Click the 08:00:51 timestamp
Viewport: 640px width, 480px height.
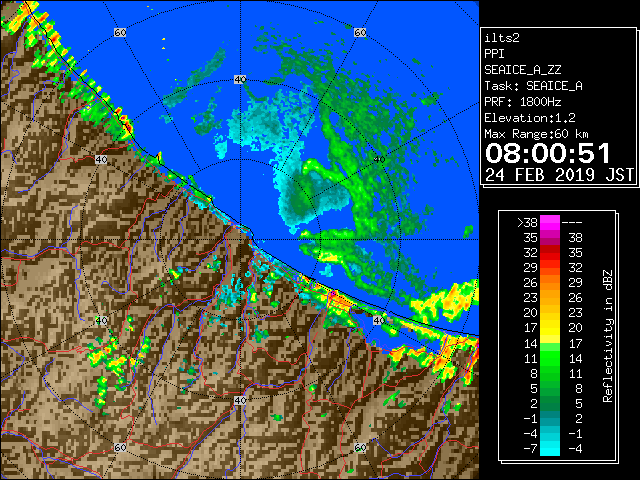tap(548, 153)
